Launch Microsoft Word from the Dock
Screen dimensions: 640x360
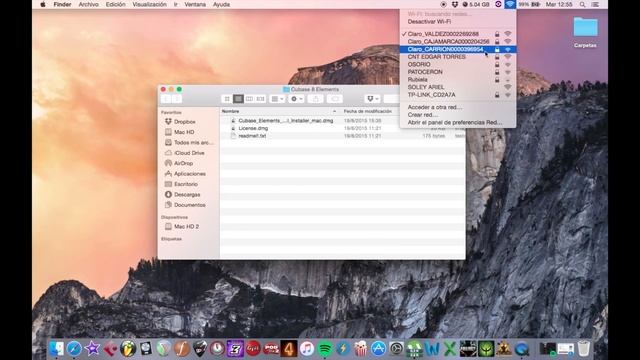pos(432,349)
